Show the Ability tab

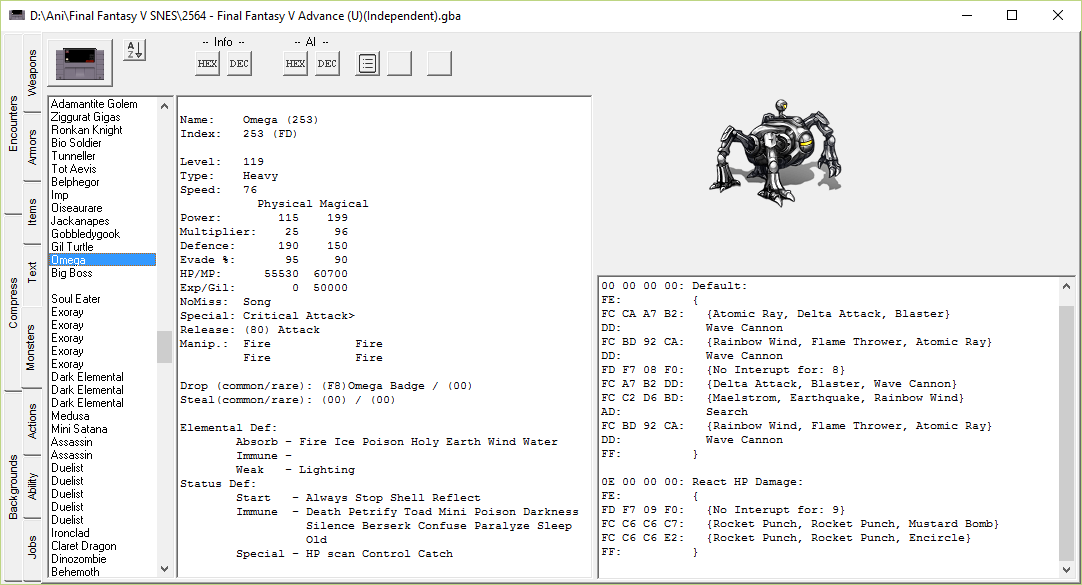pyautogui.click(x=32, y=486)
